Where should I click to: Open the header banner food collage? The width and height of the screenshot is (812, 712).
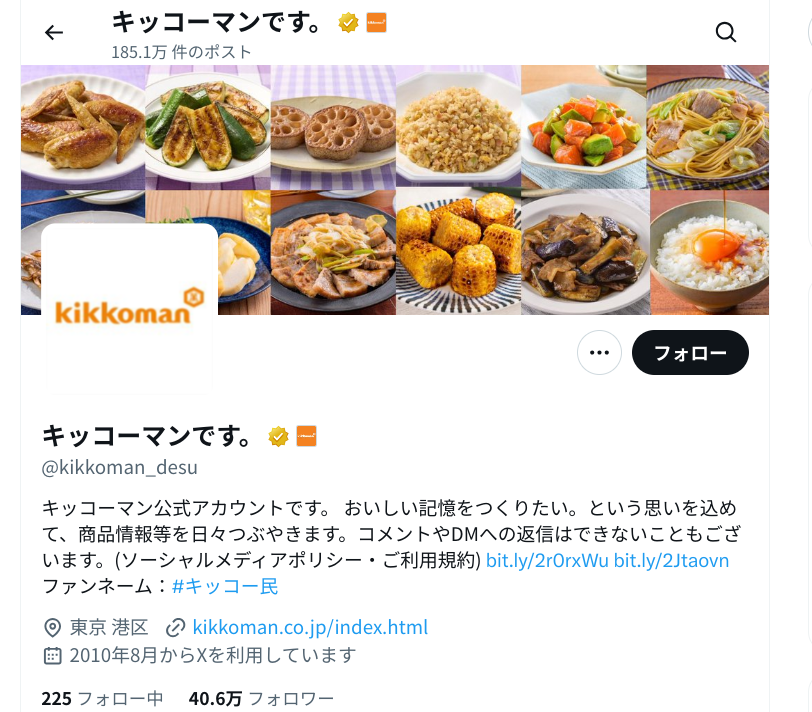click(395, 190)
